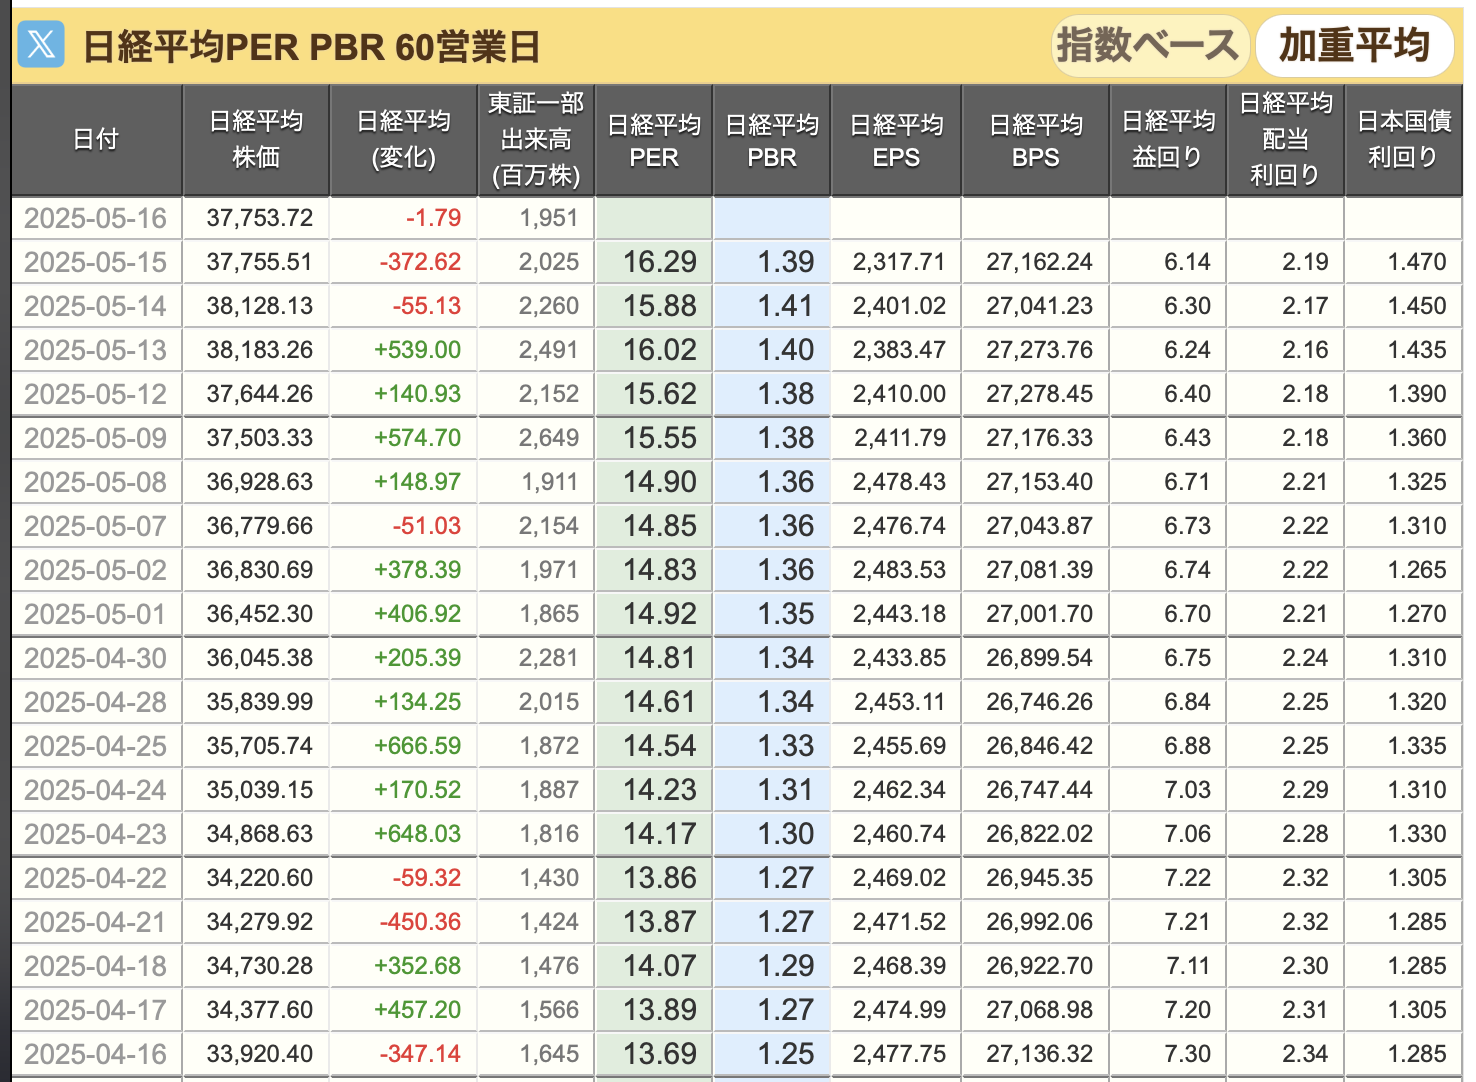Click the BPS value 27,081.39
Image resolution: width=1476 pixels, height=1082 pixels.
coord(1040,570)
